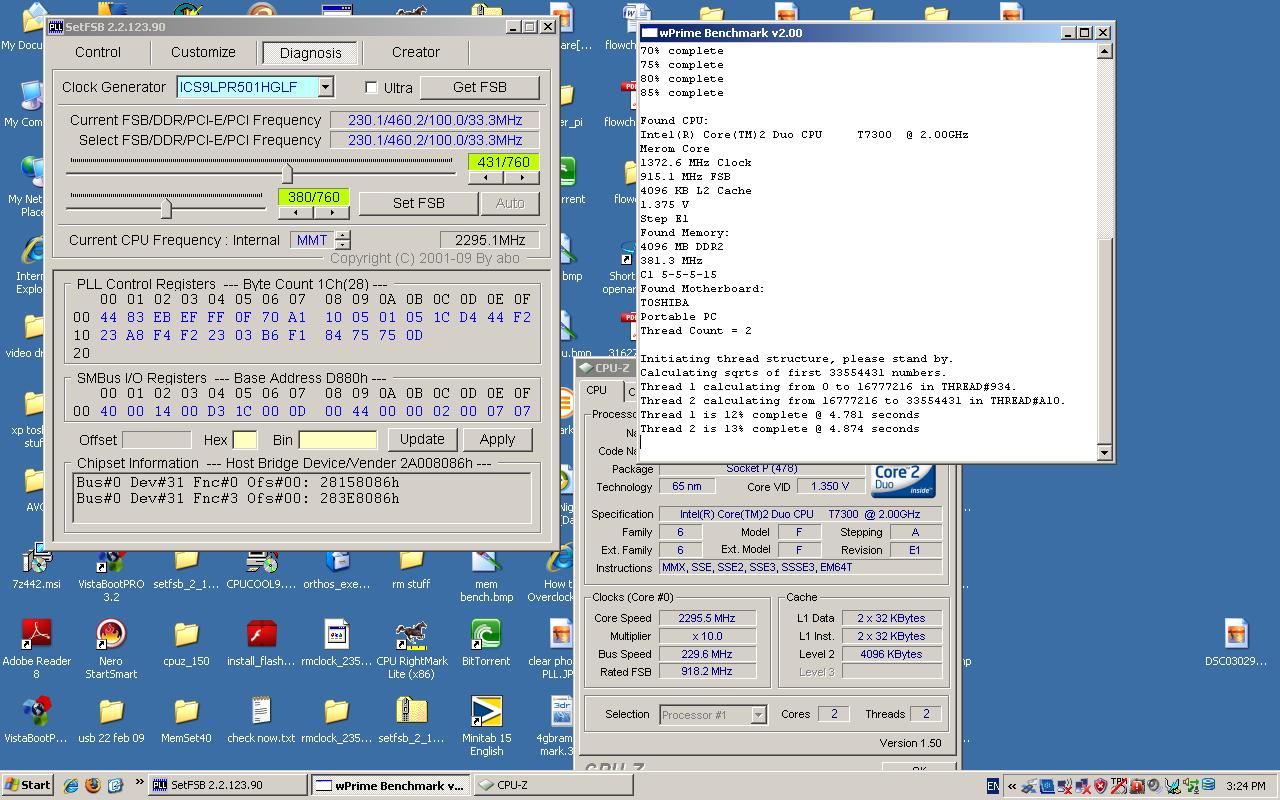Launch Internet Explorer from Quick Launch

[71, 785]
